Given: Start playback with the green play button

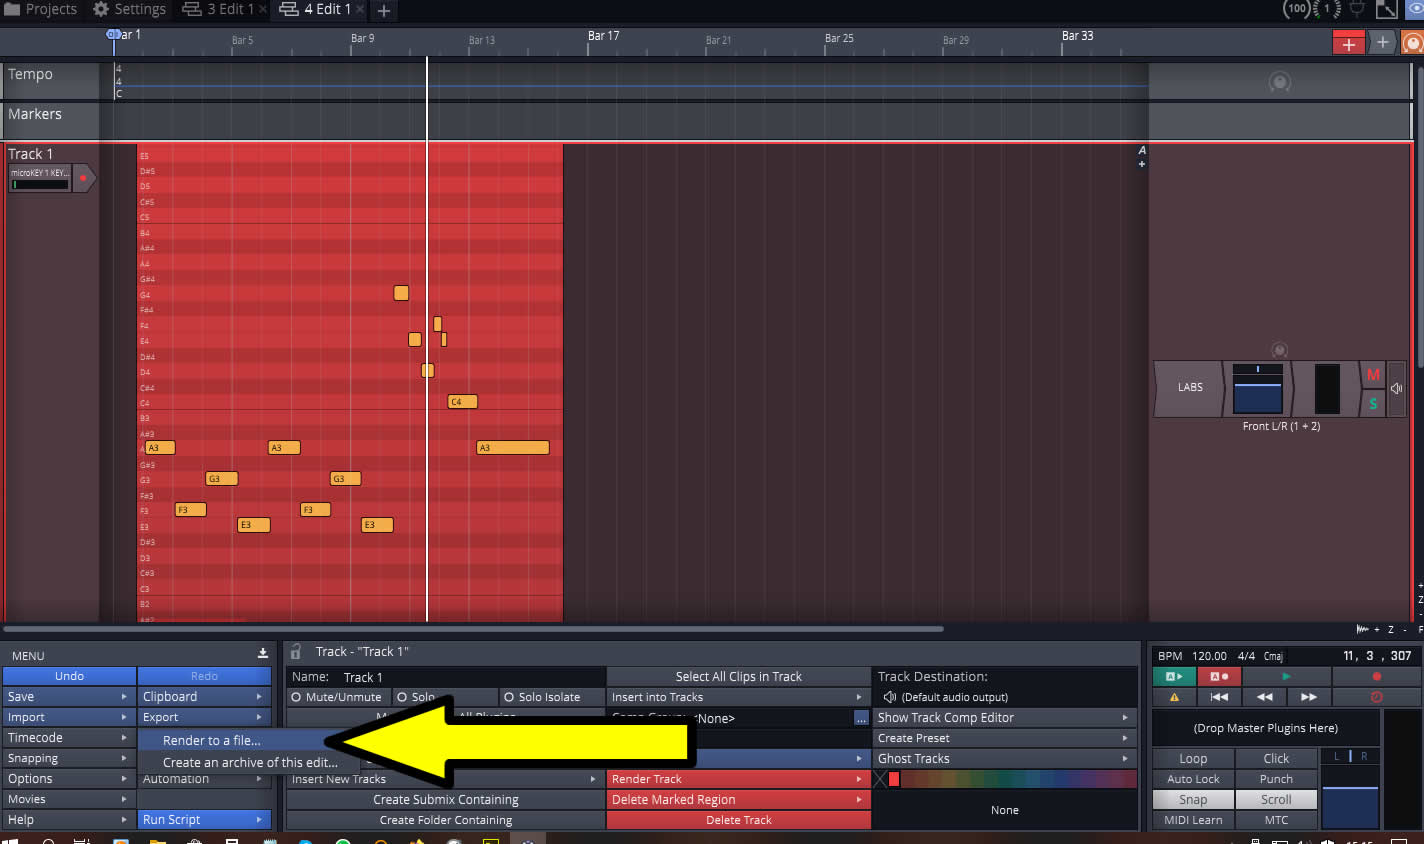Looking at the screenshot, I should click(x=1286, y=677).
